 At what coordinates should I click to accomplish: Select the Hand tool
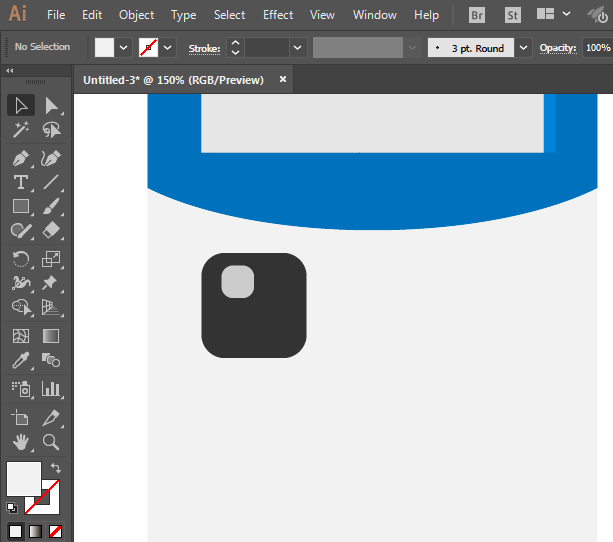pyautogui.click(x=20, y=441)
